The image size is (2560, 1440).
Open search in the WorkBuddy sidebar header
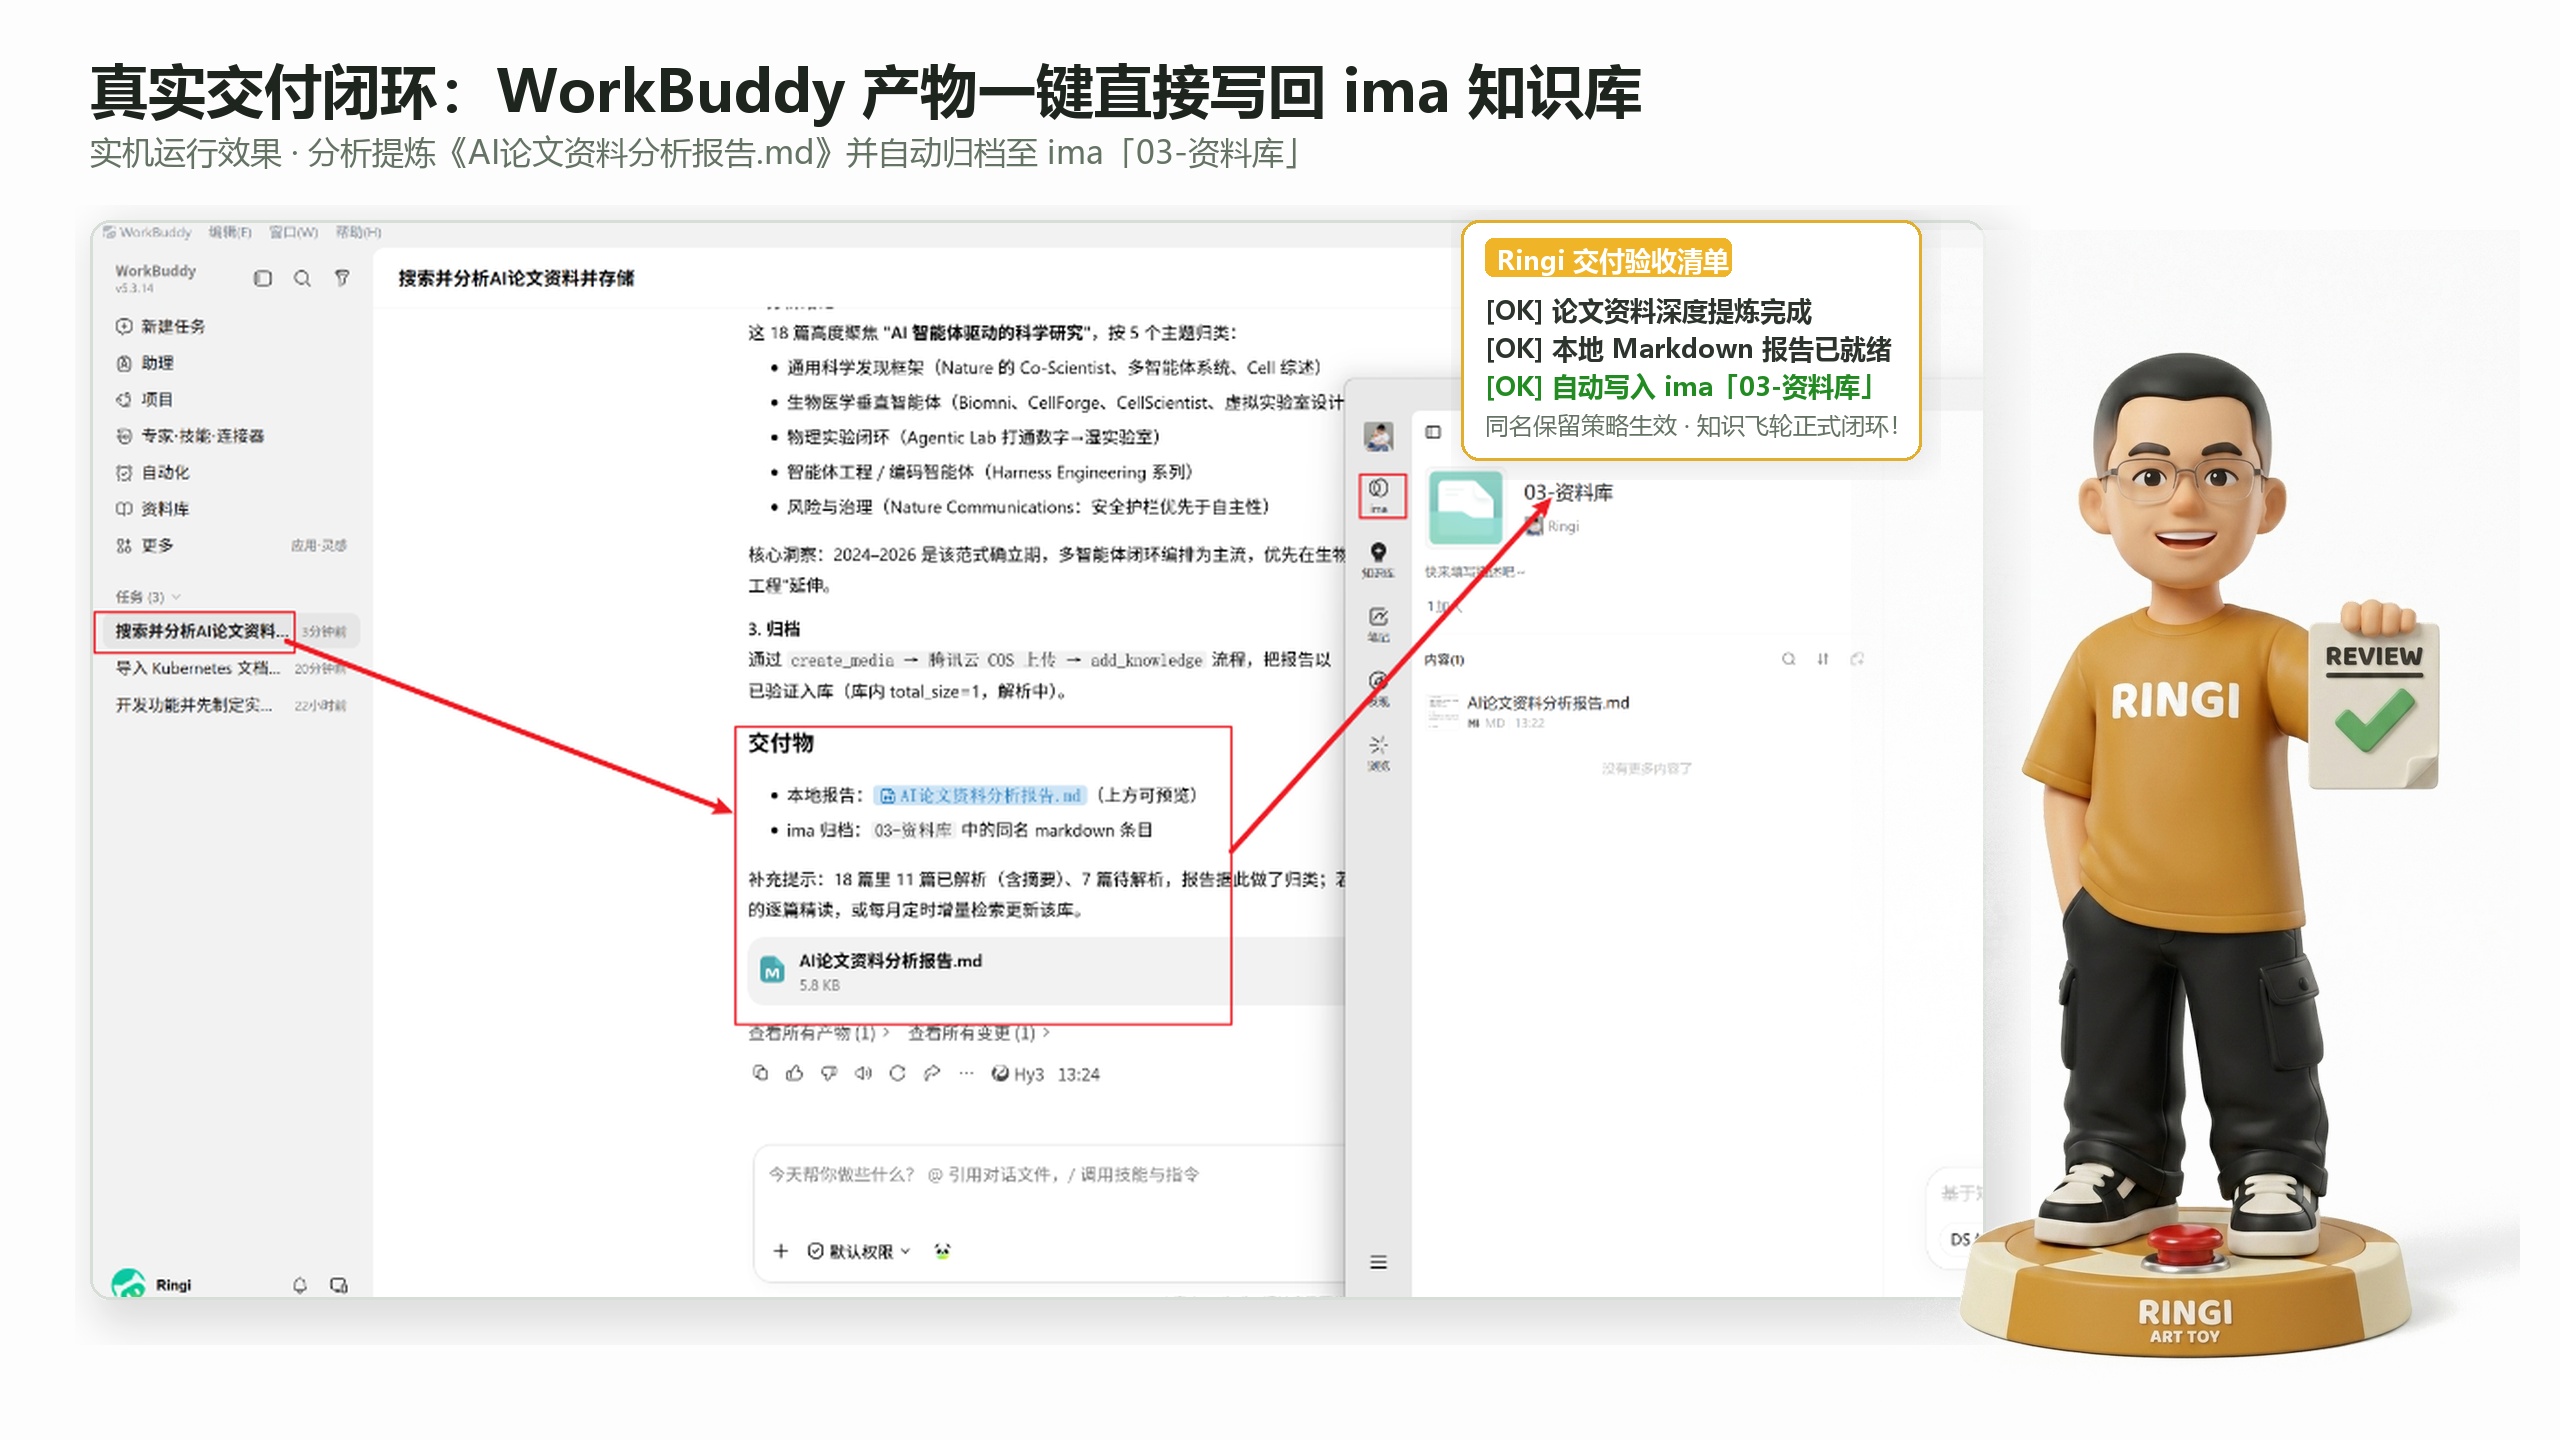click(302, 278)
